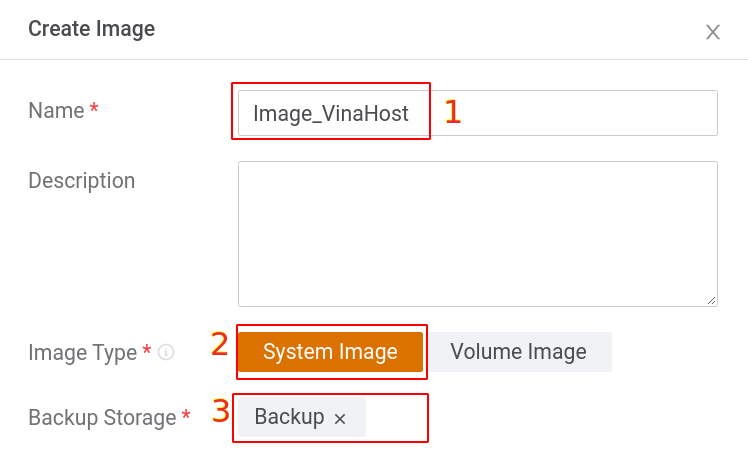This screenshot has height=476, width=748.
Task: Click the required asterisk beside Name
Action: pyautogui.click(x=94, y=110)
